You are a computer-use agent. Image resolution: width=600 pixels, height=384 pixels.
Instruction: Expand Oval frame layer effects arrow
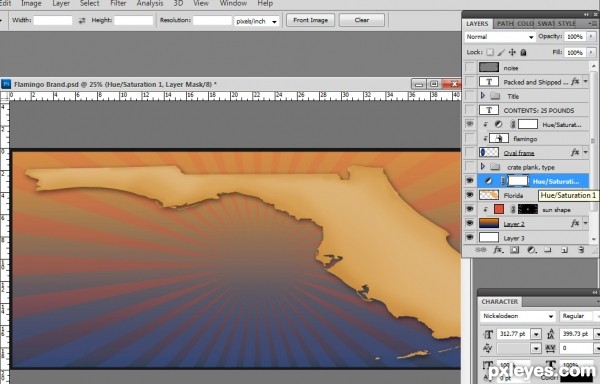pos(585,153)
